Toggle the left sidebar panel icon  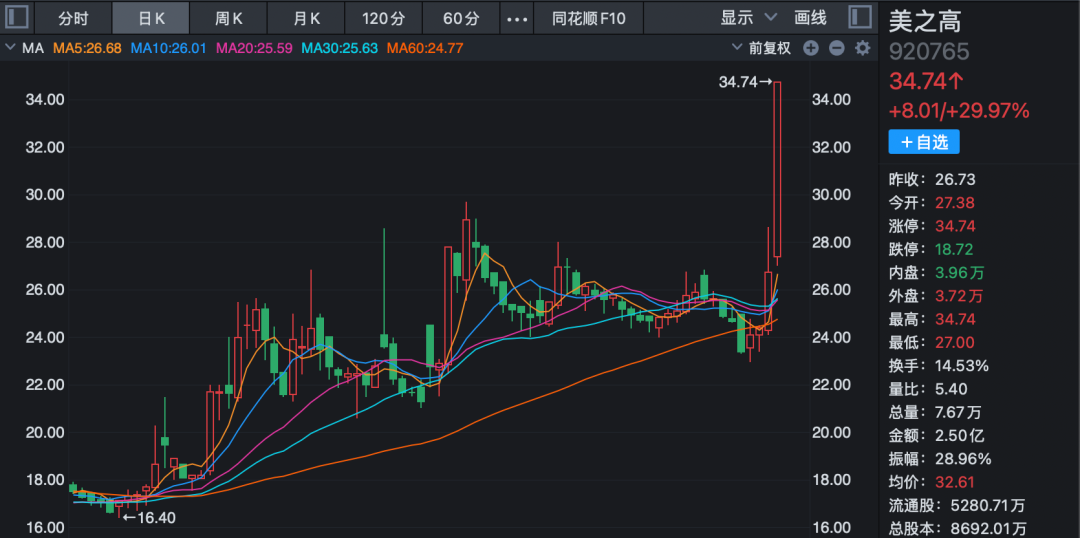tap(17, 18)
